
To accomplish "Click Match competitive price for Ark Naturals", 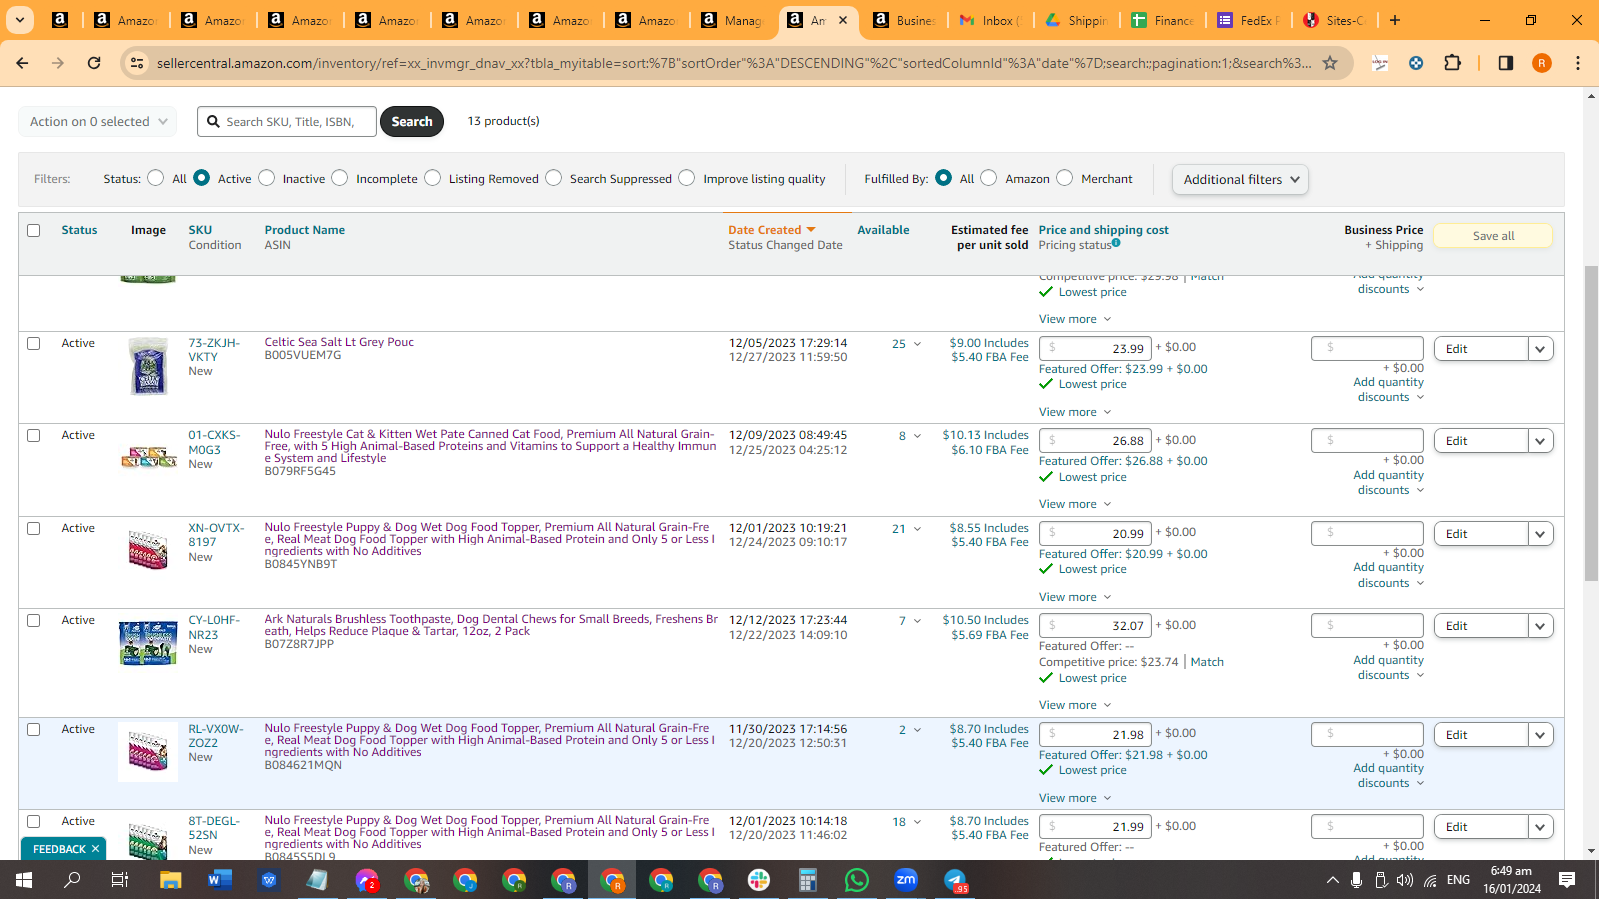I will pyautogui.click(x=1207, y=662).
